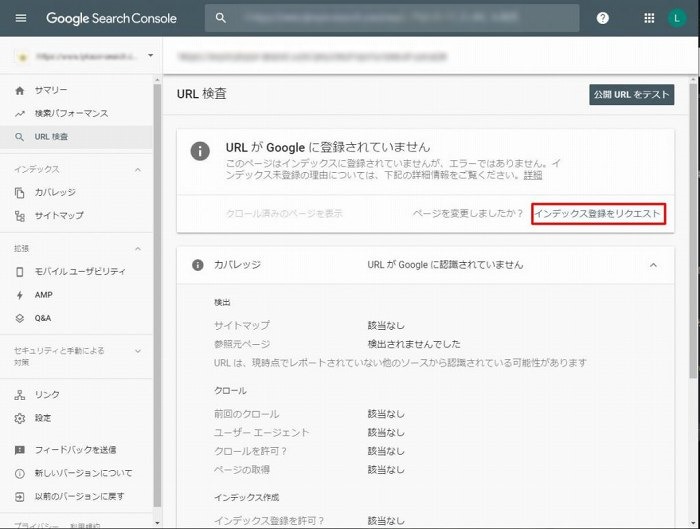Click the trend line icon for 検索パフォーマンス
Image resolution: width=700 pixels, height=529 pixels.
(x=20, y=114)
